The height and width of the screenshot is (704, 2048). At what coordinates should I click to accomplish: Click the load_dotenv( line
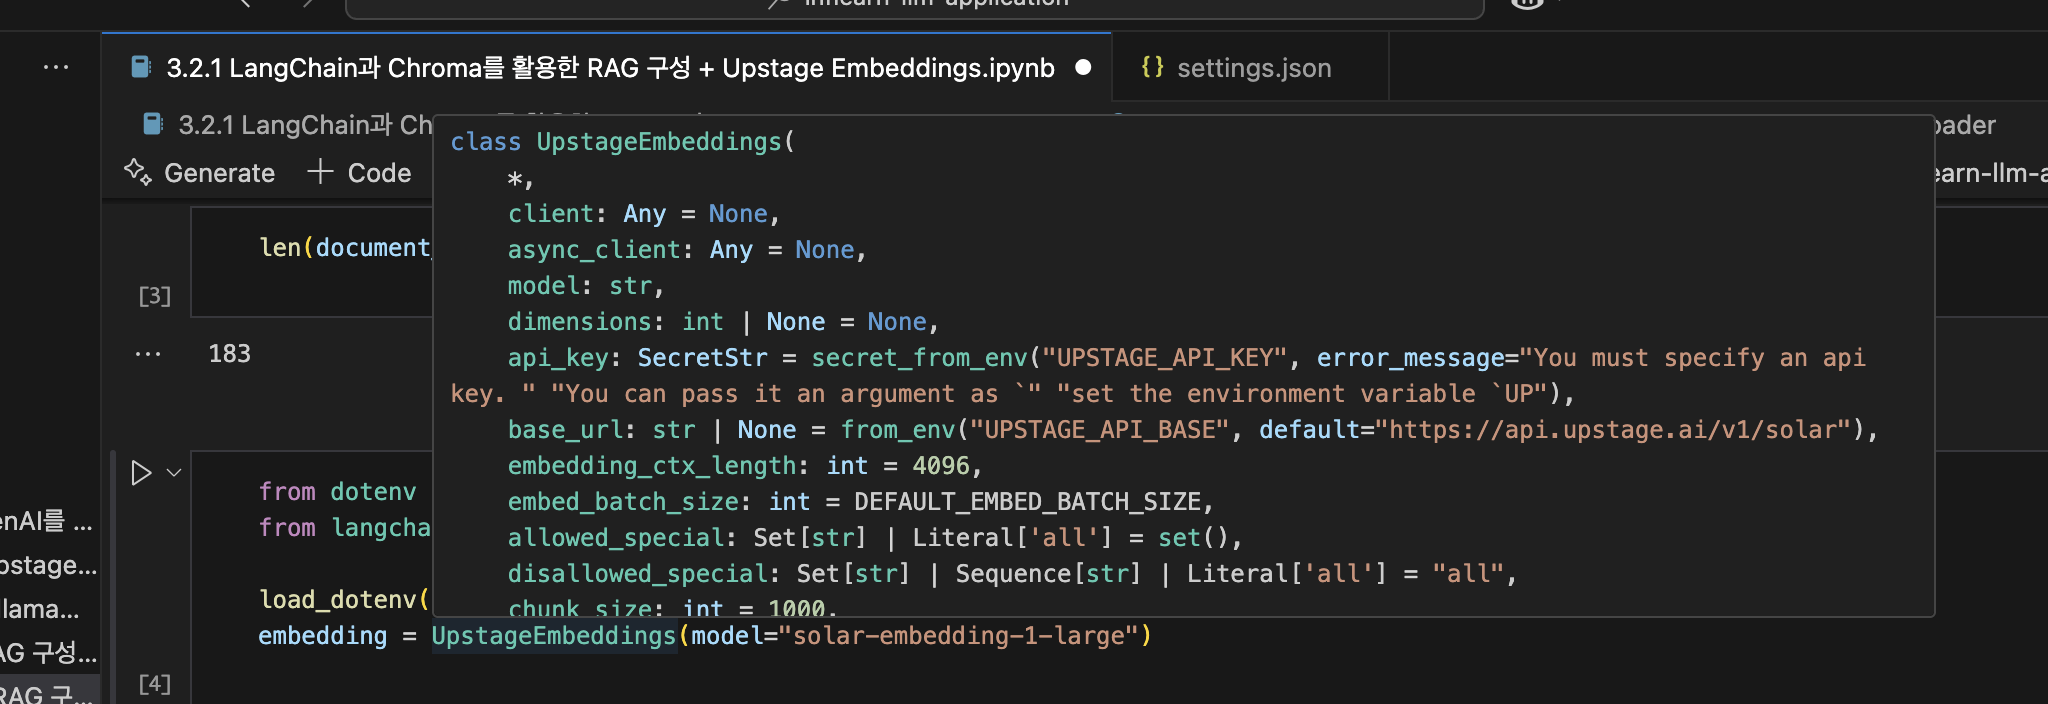[x=344, y=600]
